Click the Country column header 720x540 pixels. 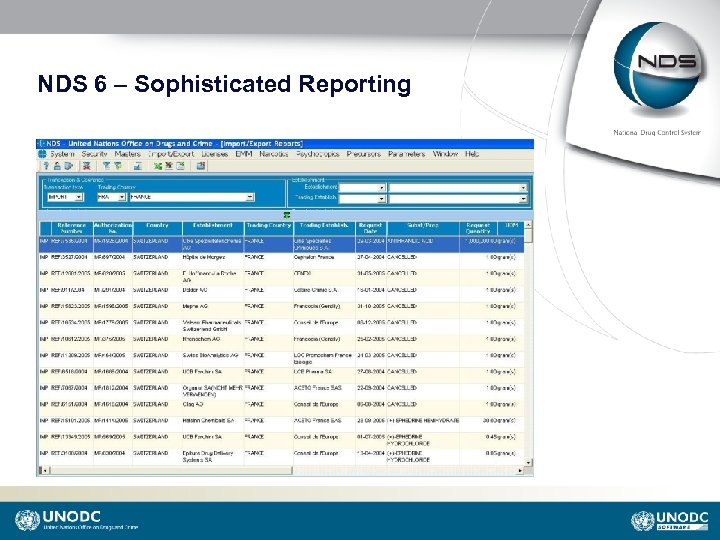pos(158,228)
